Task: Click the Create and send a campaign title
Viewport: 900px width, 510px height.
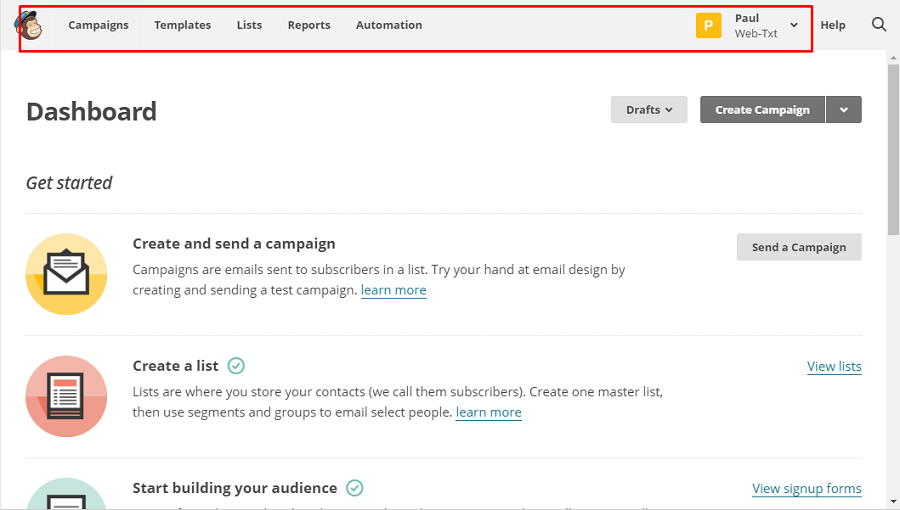Action: (x=234, y=244)
